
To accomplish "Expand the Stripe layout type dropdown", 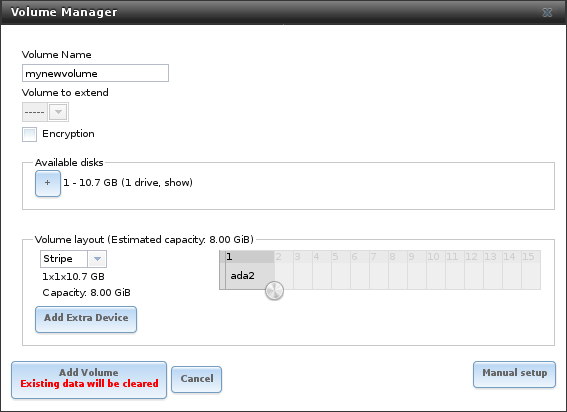I will click(73, 259).
